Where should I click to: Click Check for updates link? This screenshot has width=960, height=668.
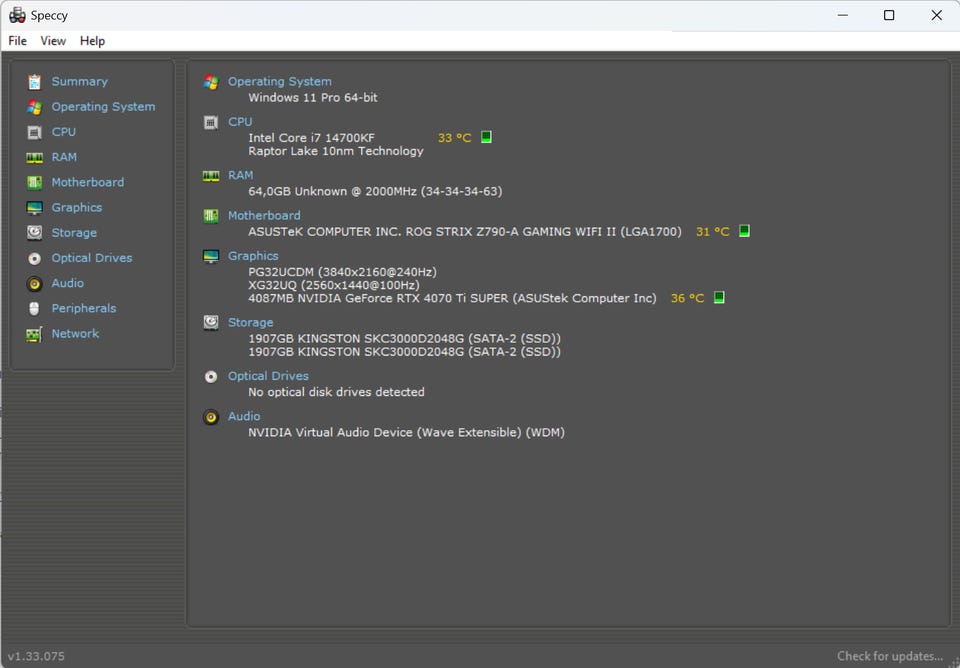click(x=889, y=656)
